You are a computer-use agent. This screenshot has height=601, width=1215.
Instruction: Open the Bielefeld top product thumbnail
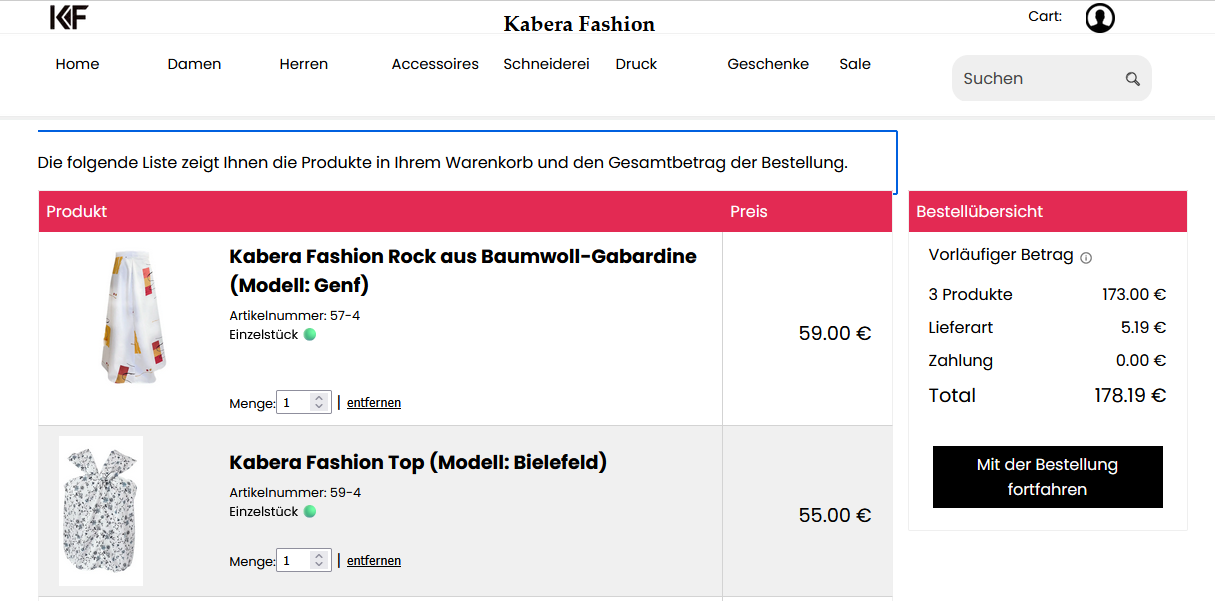pyautogui.click(x=101, y=511)
